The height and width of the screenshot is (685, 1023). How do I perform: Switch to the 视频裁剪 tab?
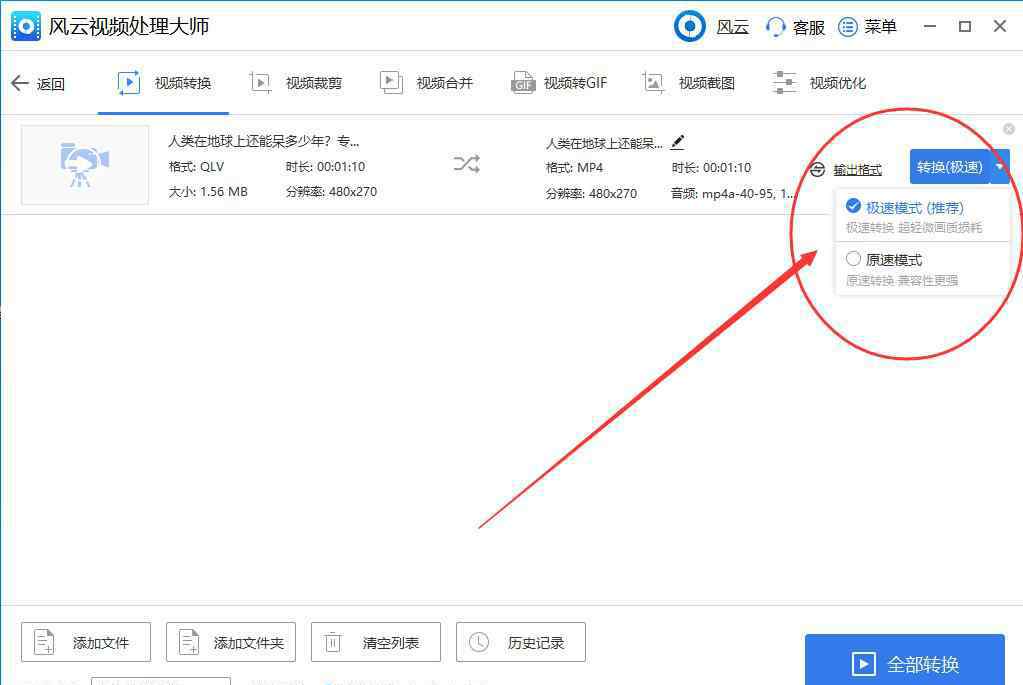pyautogui.click(x=296, y=84)
